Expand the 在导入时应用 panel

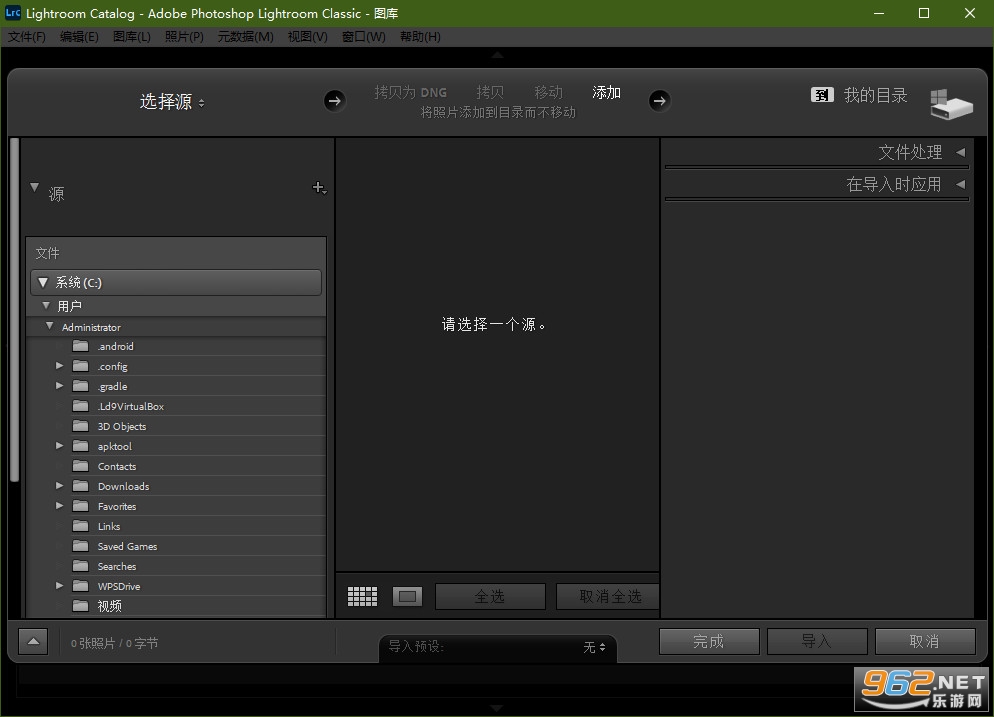(960, 184)
